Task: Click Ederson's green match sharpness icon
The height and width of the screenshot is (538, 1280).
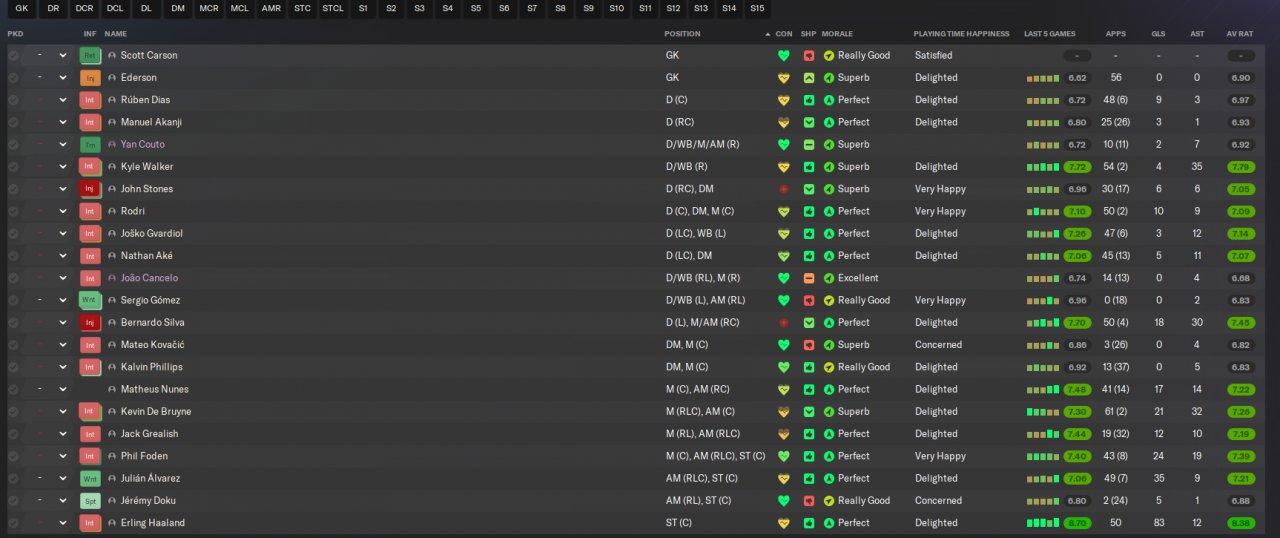Action: [x=809, y=78]
